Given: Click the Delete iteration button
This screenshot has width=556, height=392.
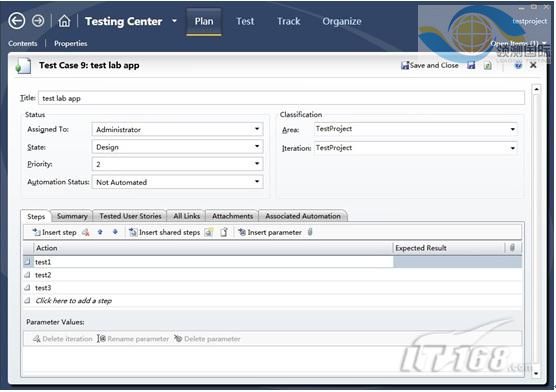Looking at the screenshot, I should pyautogui.click(x=62, y=339).
